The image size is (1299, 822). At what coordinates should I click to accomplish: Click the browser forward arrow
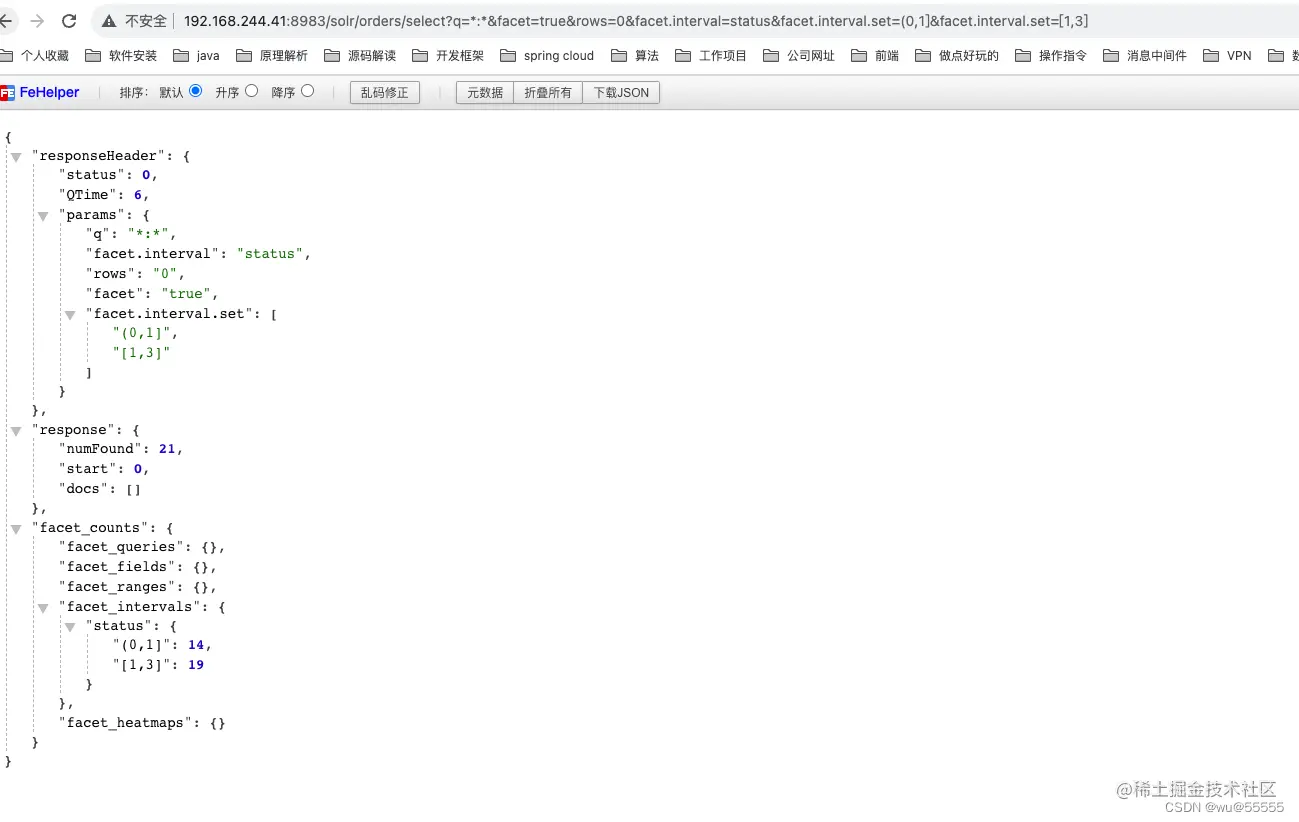37,21
